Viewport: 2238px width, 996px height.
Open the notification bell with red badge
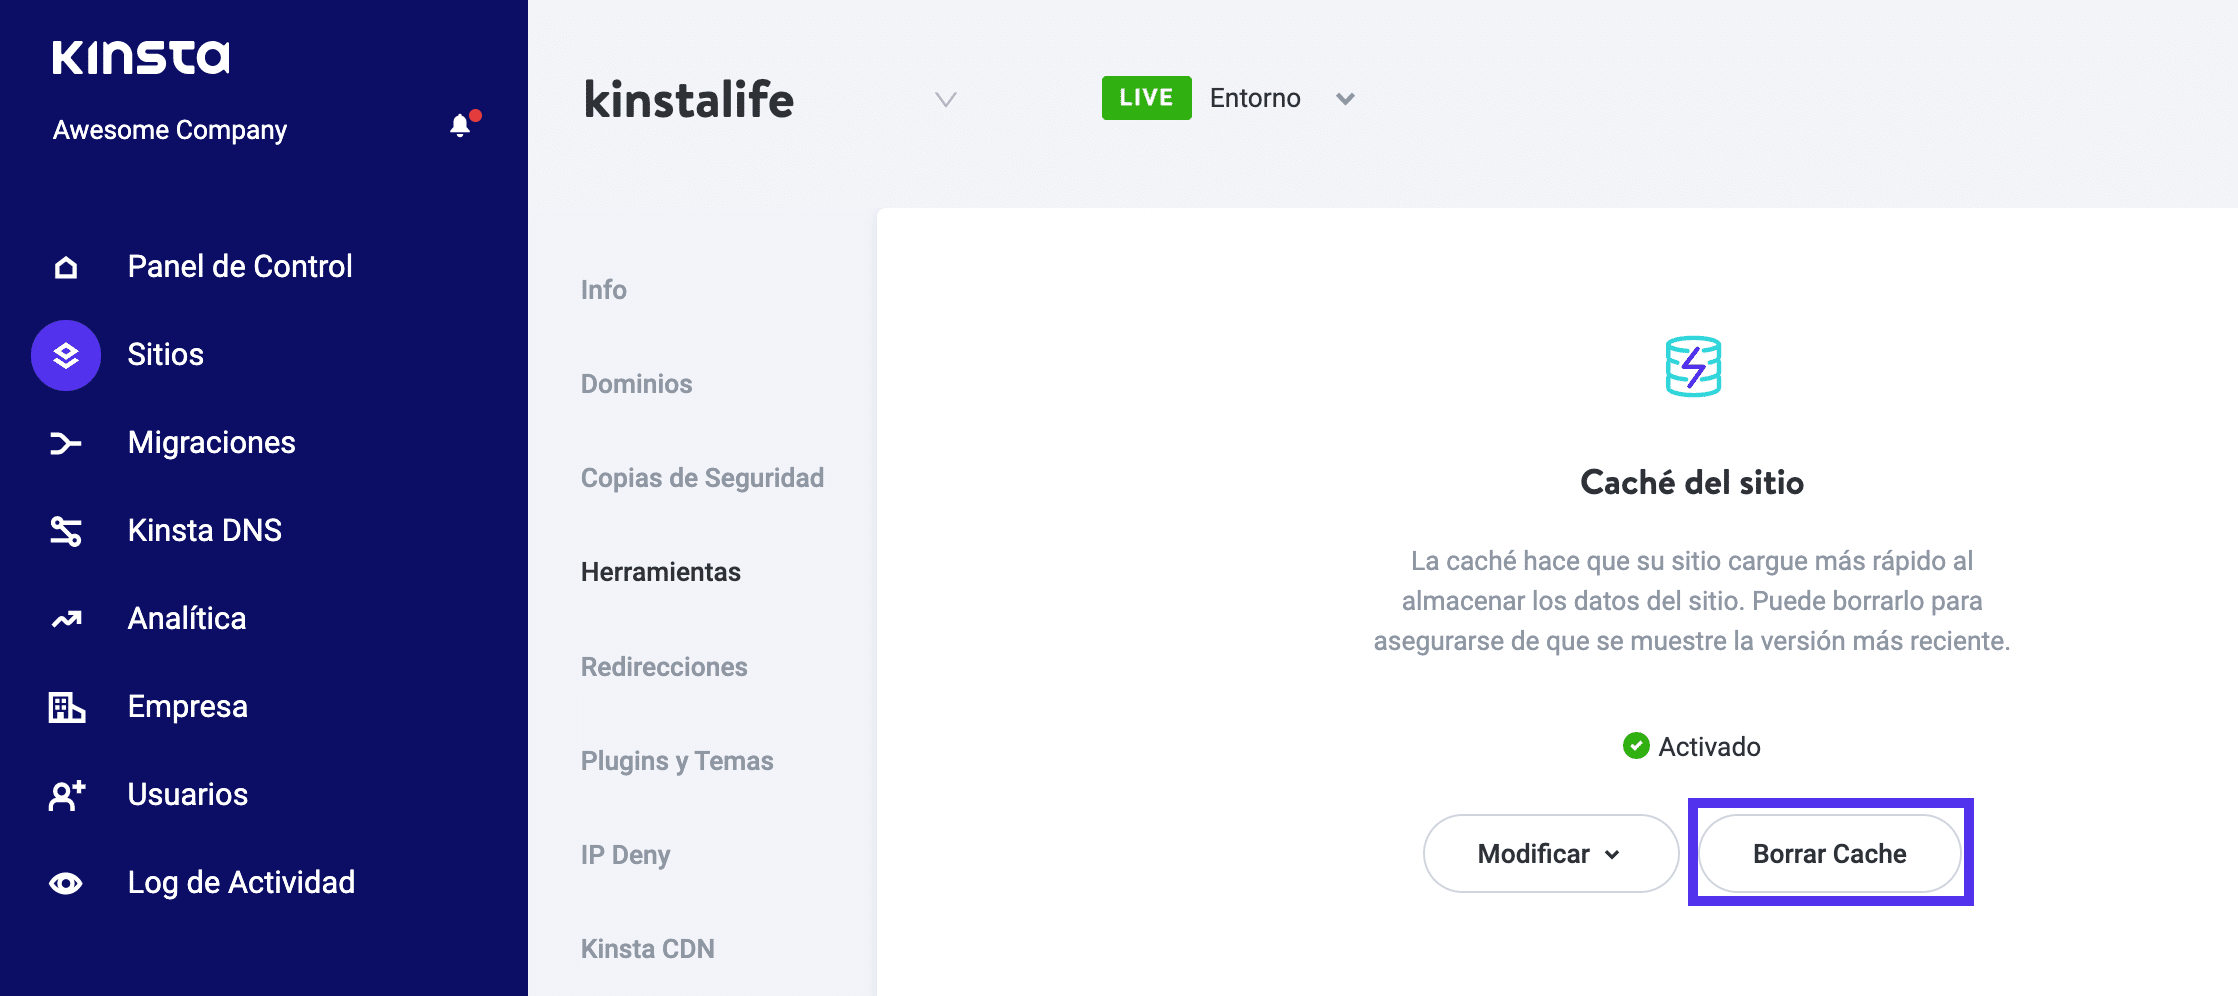(x=461, y=125)
